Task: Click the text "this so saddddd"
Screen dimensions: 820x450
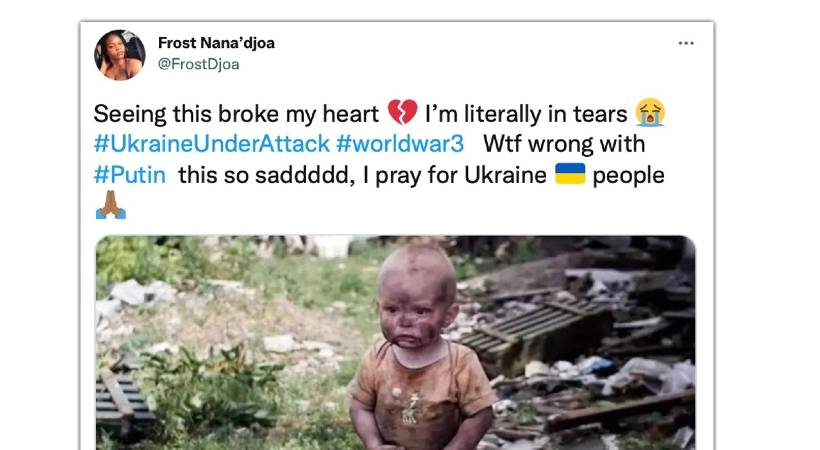Action: 266,175
